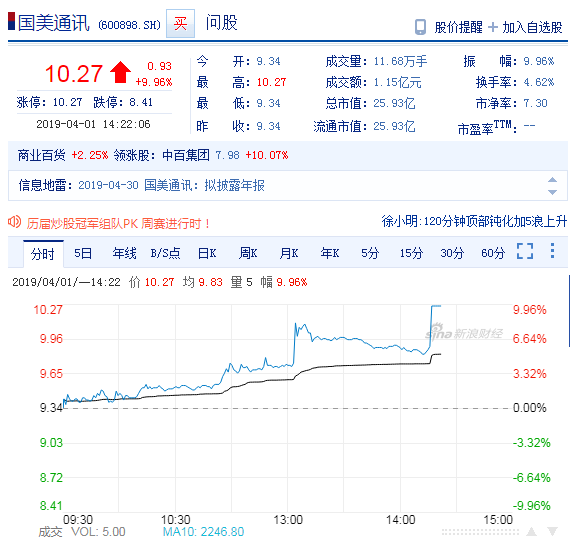Select the 5分 chart tab
The image size is (570, 539).
point(370,253)
